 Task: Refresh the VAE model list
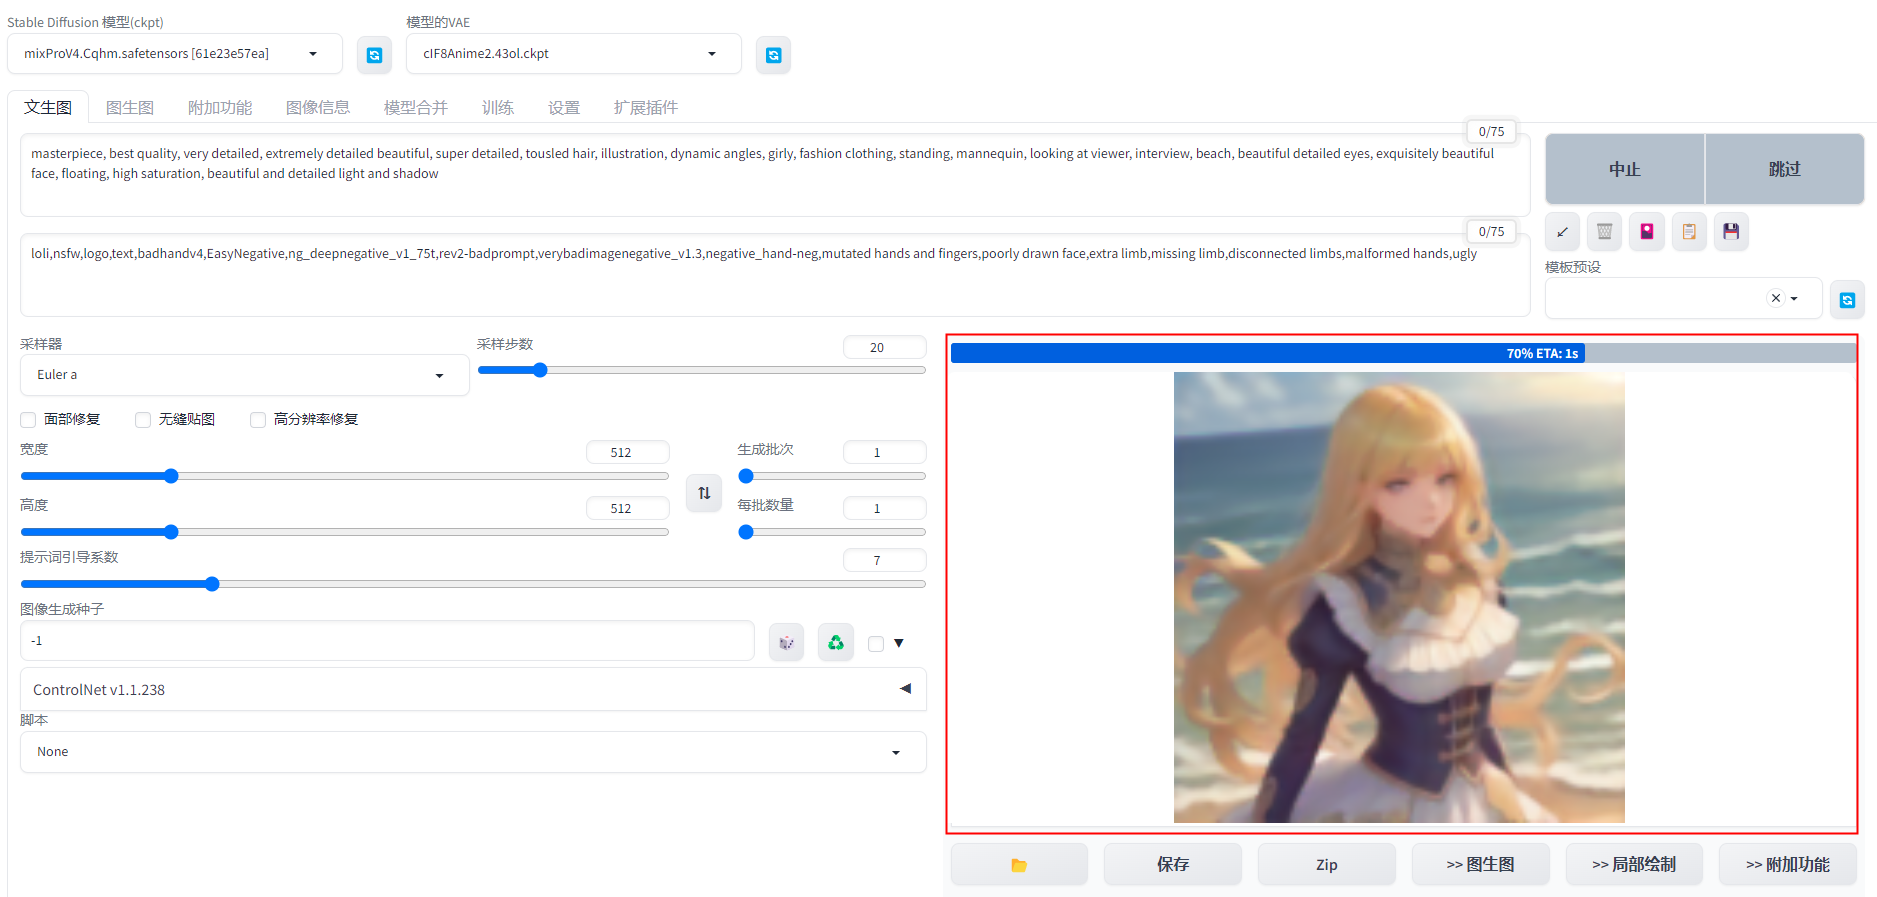point(773,55)
